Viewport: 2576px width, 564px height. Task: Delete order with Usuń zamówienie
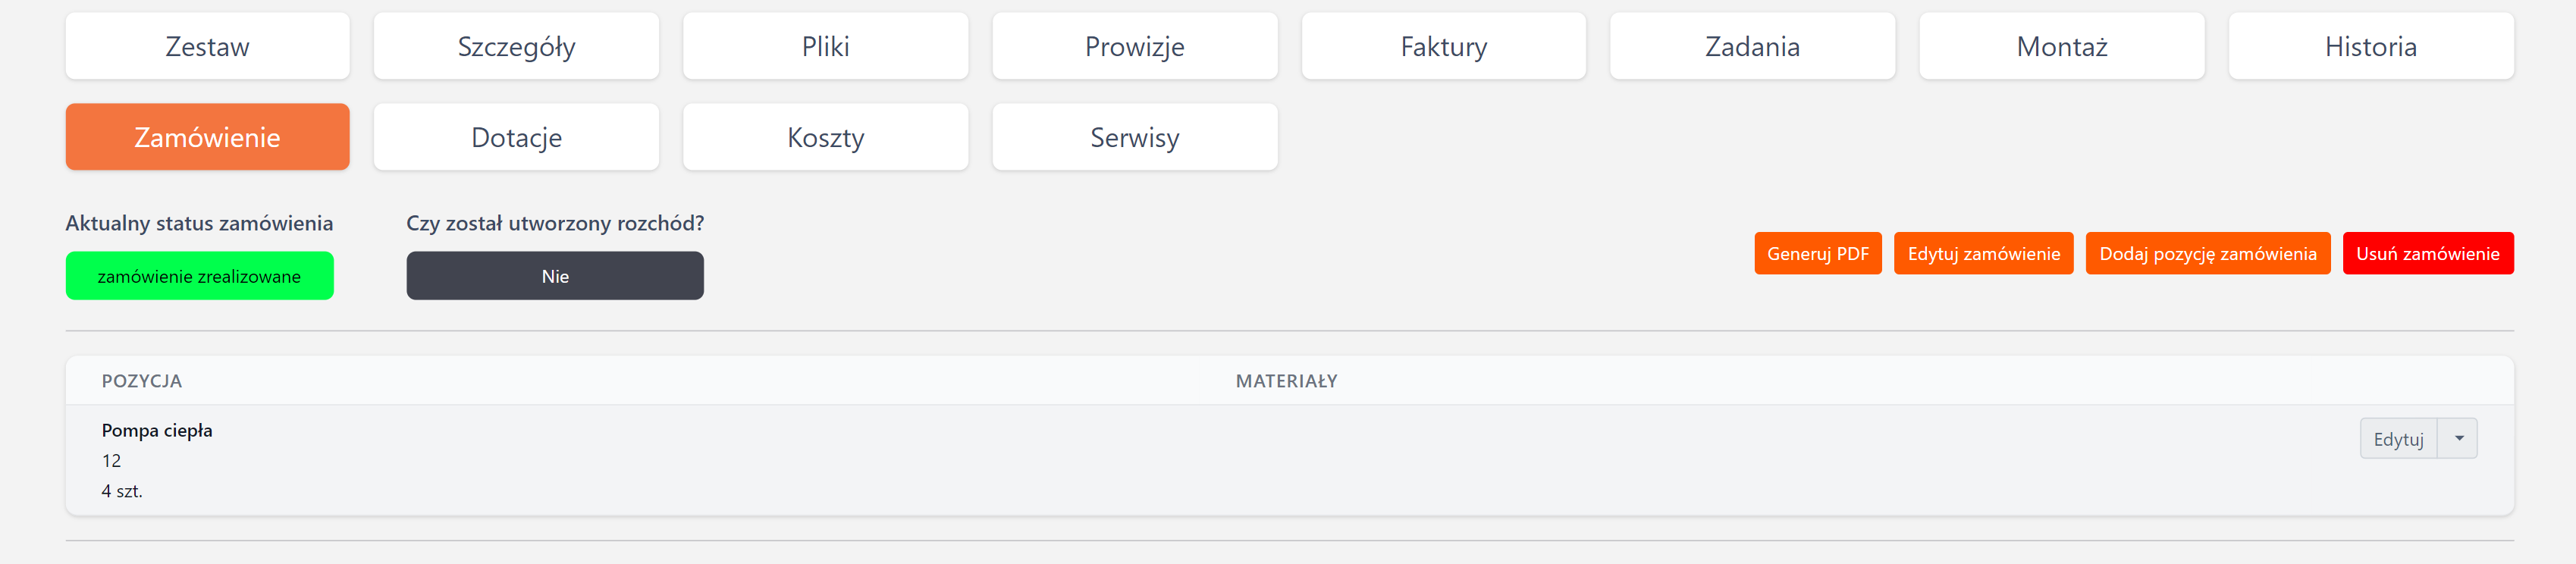point(2427,254)
